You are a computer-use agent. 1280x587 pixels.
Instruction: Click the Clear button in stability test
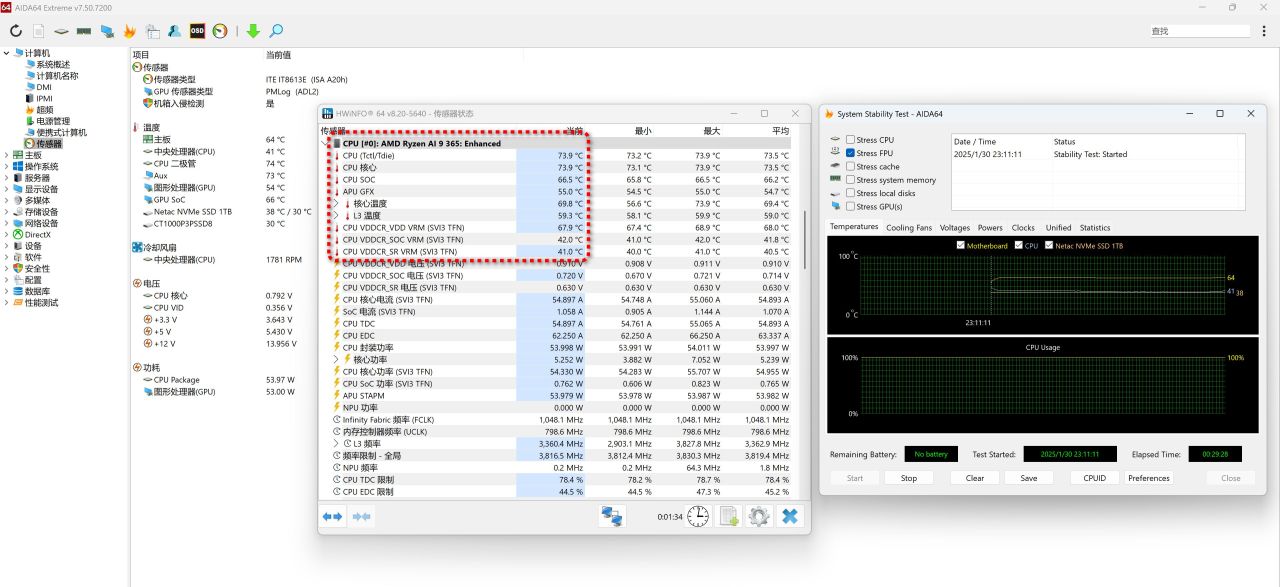(x=975, y=478)
